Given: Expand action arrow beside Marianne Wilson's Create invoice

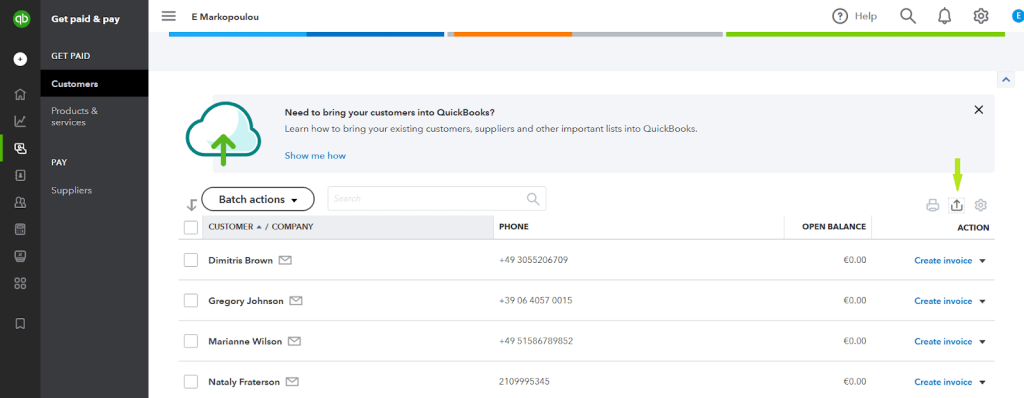Looking at the screenshot, I should tap(982, 342).
